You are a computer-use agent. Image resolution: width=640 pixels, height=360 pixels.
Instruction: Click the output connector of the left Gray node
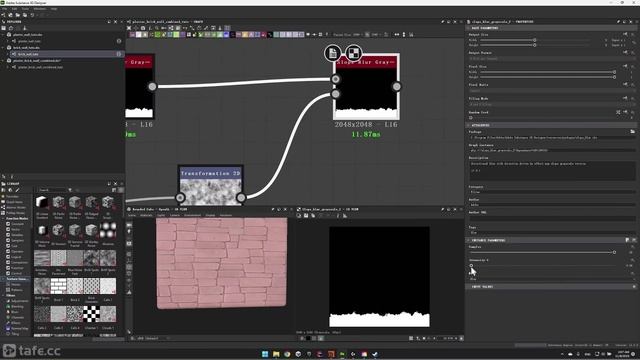[x=152, y=87]
